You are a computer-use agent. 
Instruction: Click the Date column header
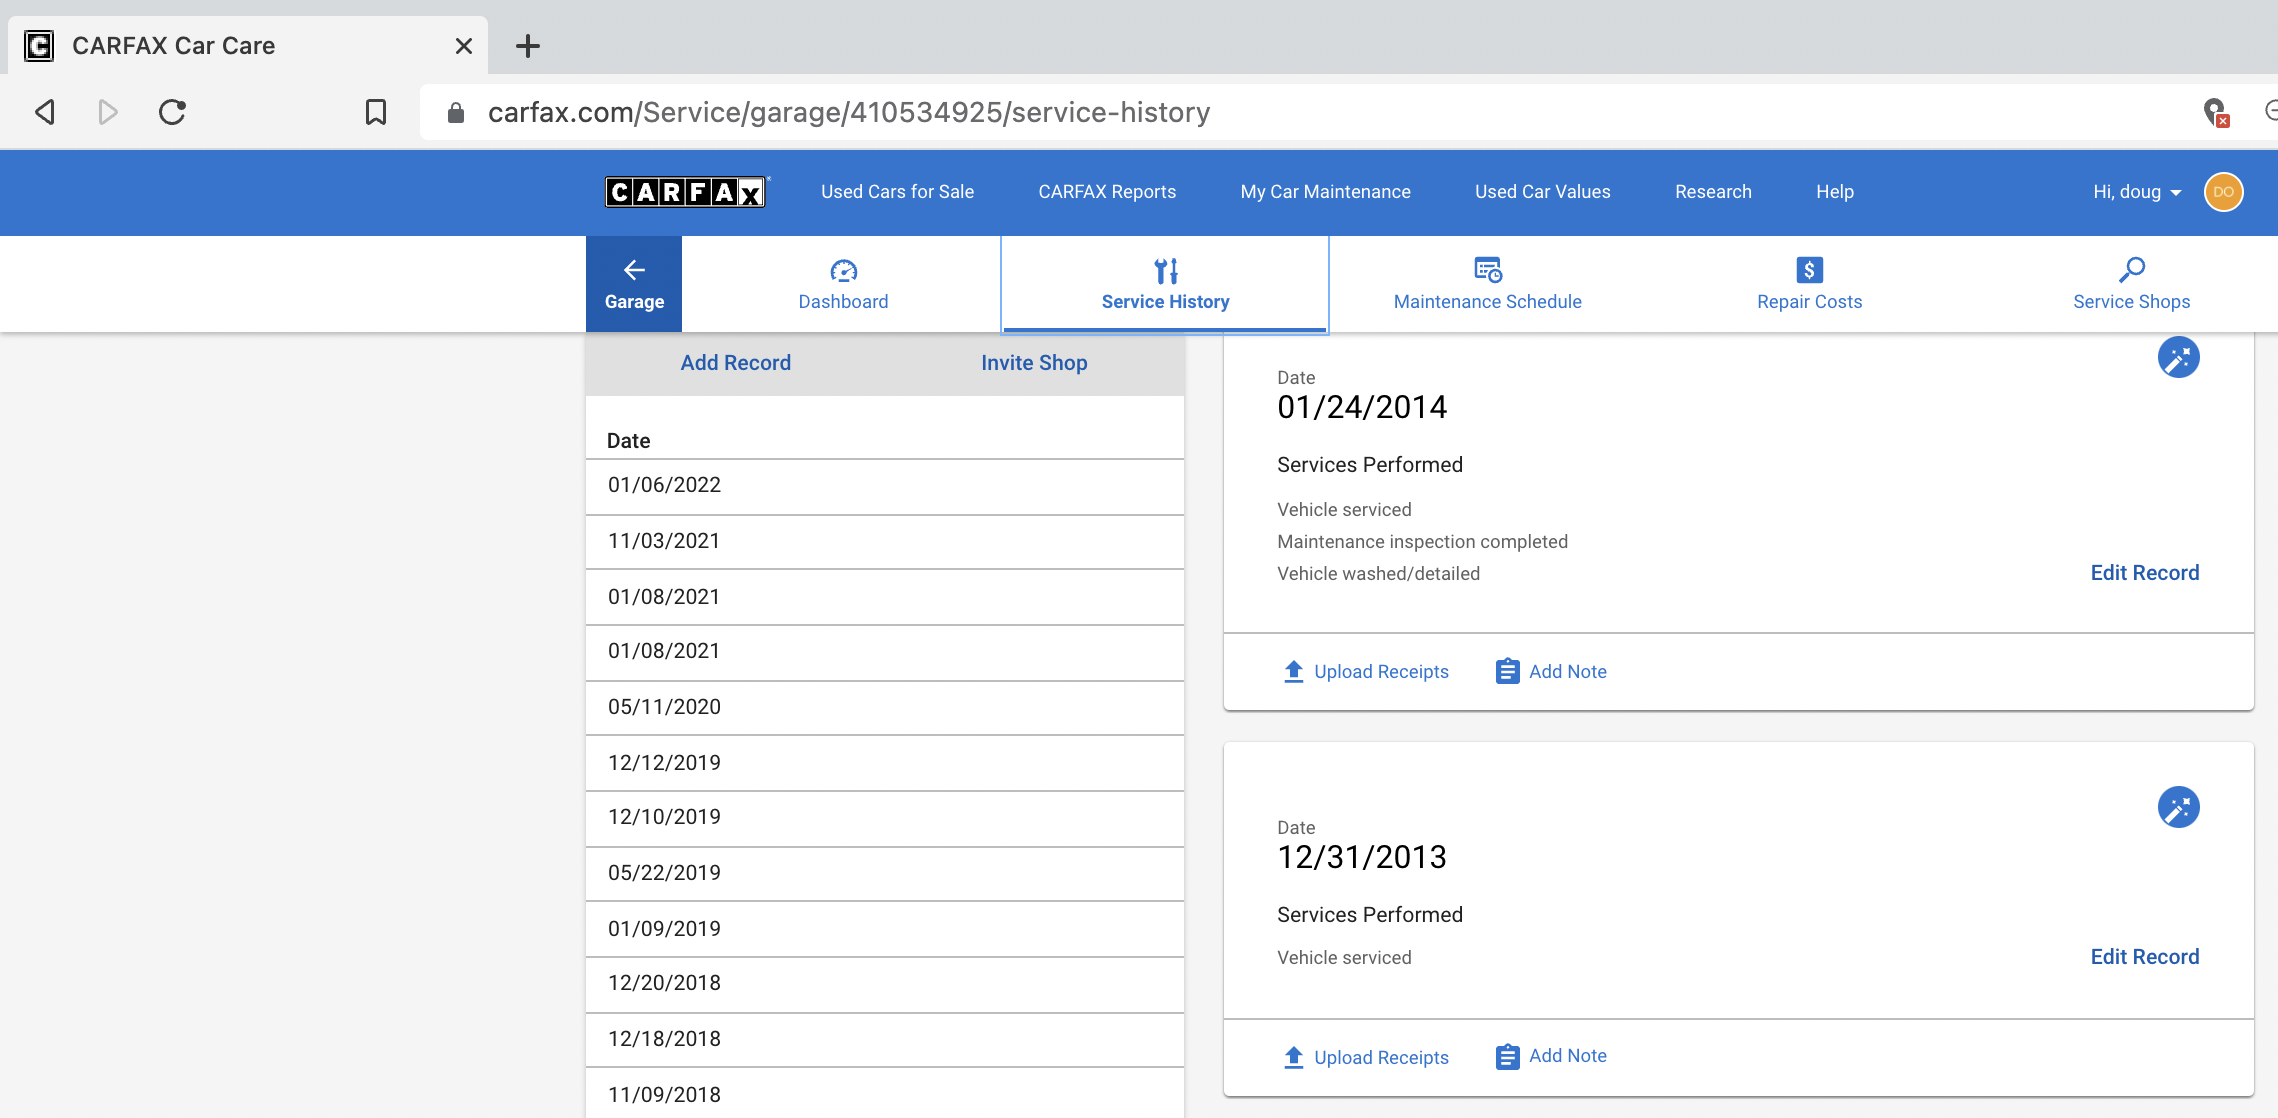coord(628,441)
